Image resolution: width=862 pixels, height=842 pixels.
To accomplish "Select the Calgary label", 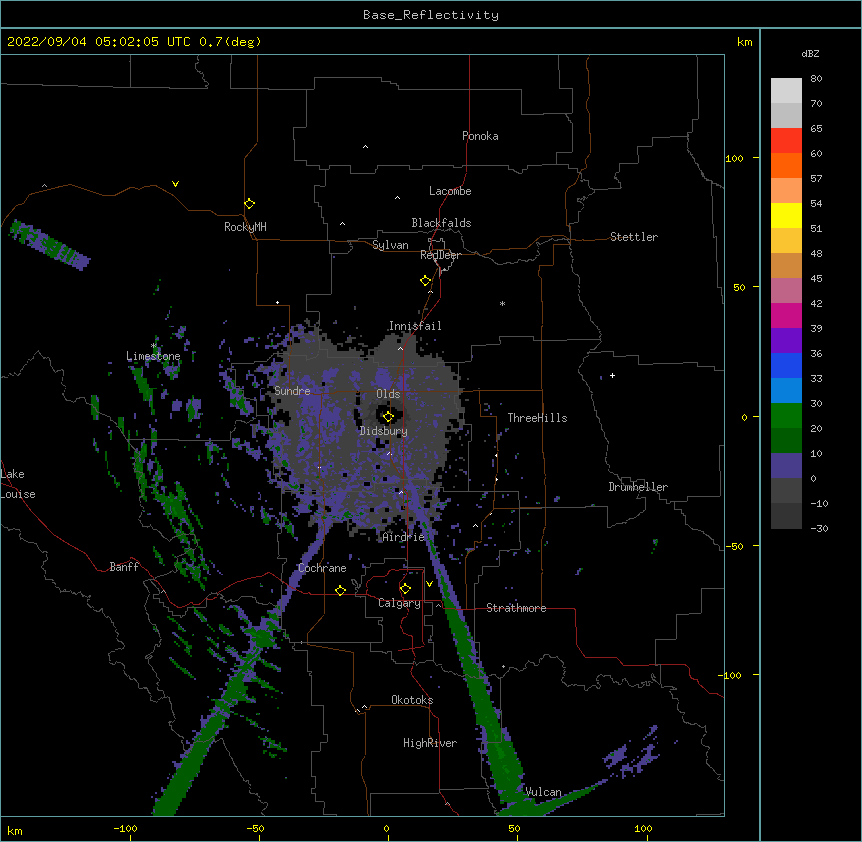I will tap(399, 603).
